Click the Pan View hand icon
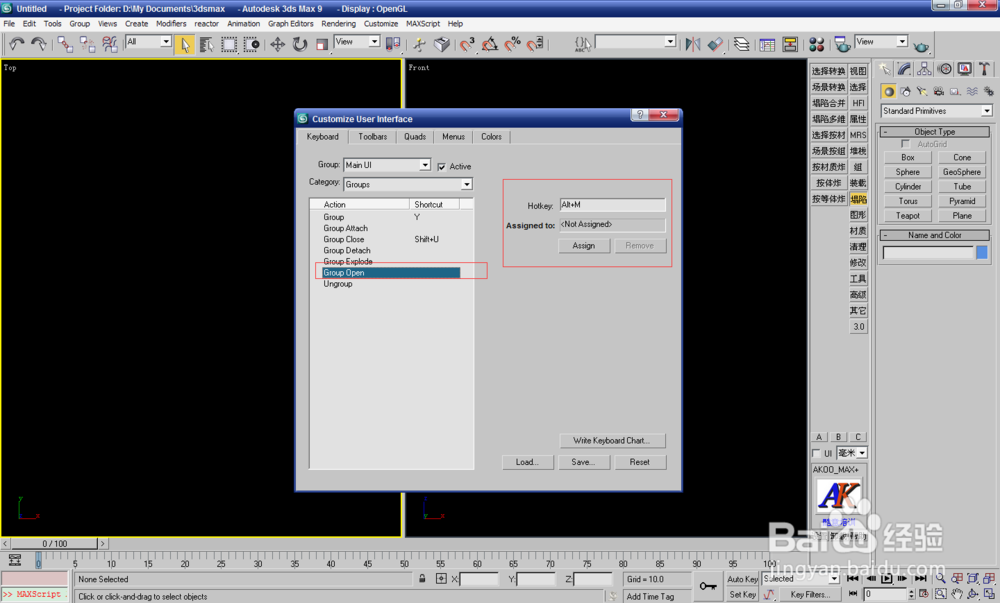The image size is (1000, 603). tap(957, 594)
